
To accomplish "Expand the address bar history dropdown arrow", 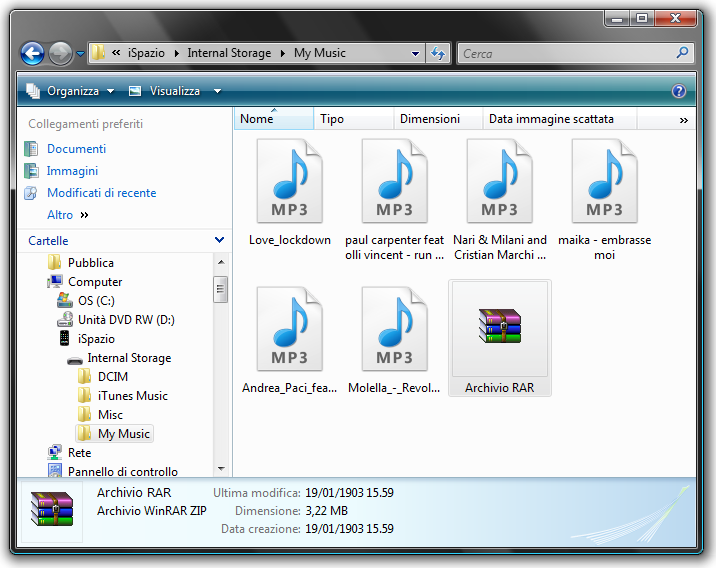I will click(x=416, y=53).
